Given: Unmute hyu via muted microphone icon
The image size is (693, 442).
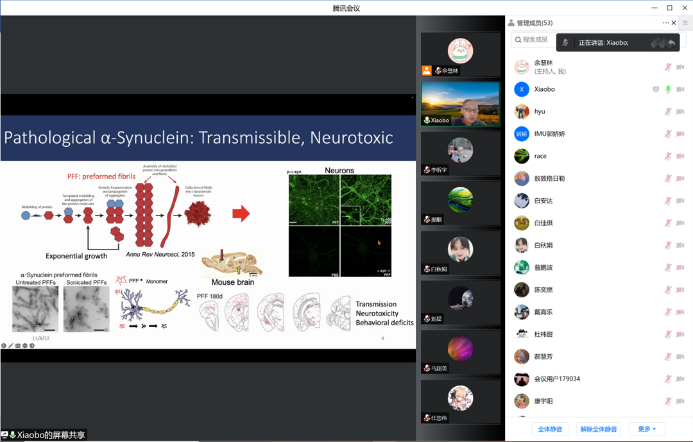Looking at the screenshot, I should (668, 111).
